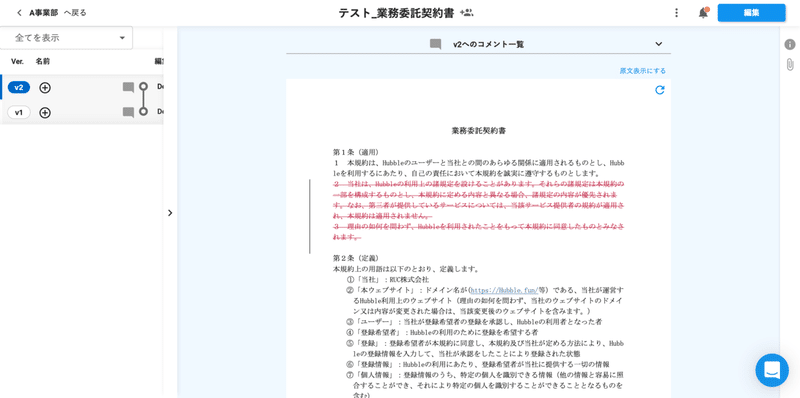Click the 編集 button
Viewport: 800px width, 398px height.
click(x=751, y=13)
